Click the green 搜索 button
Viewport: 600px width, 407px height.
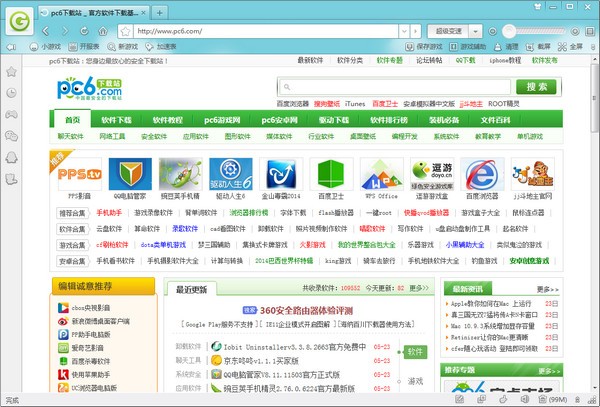[536, 87]
